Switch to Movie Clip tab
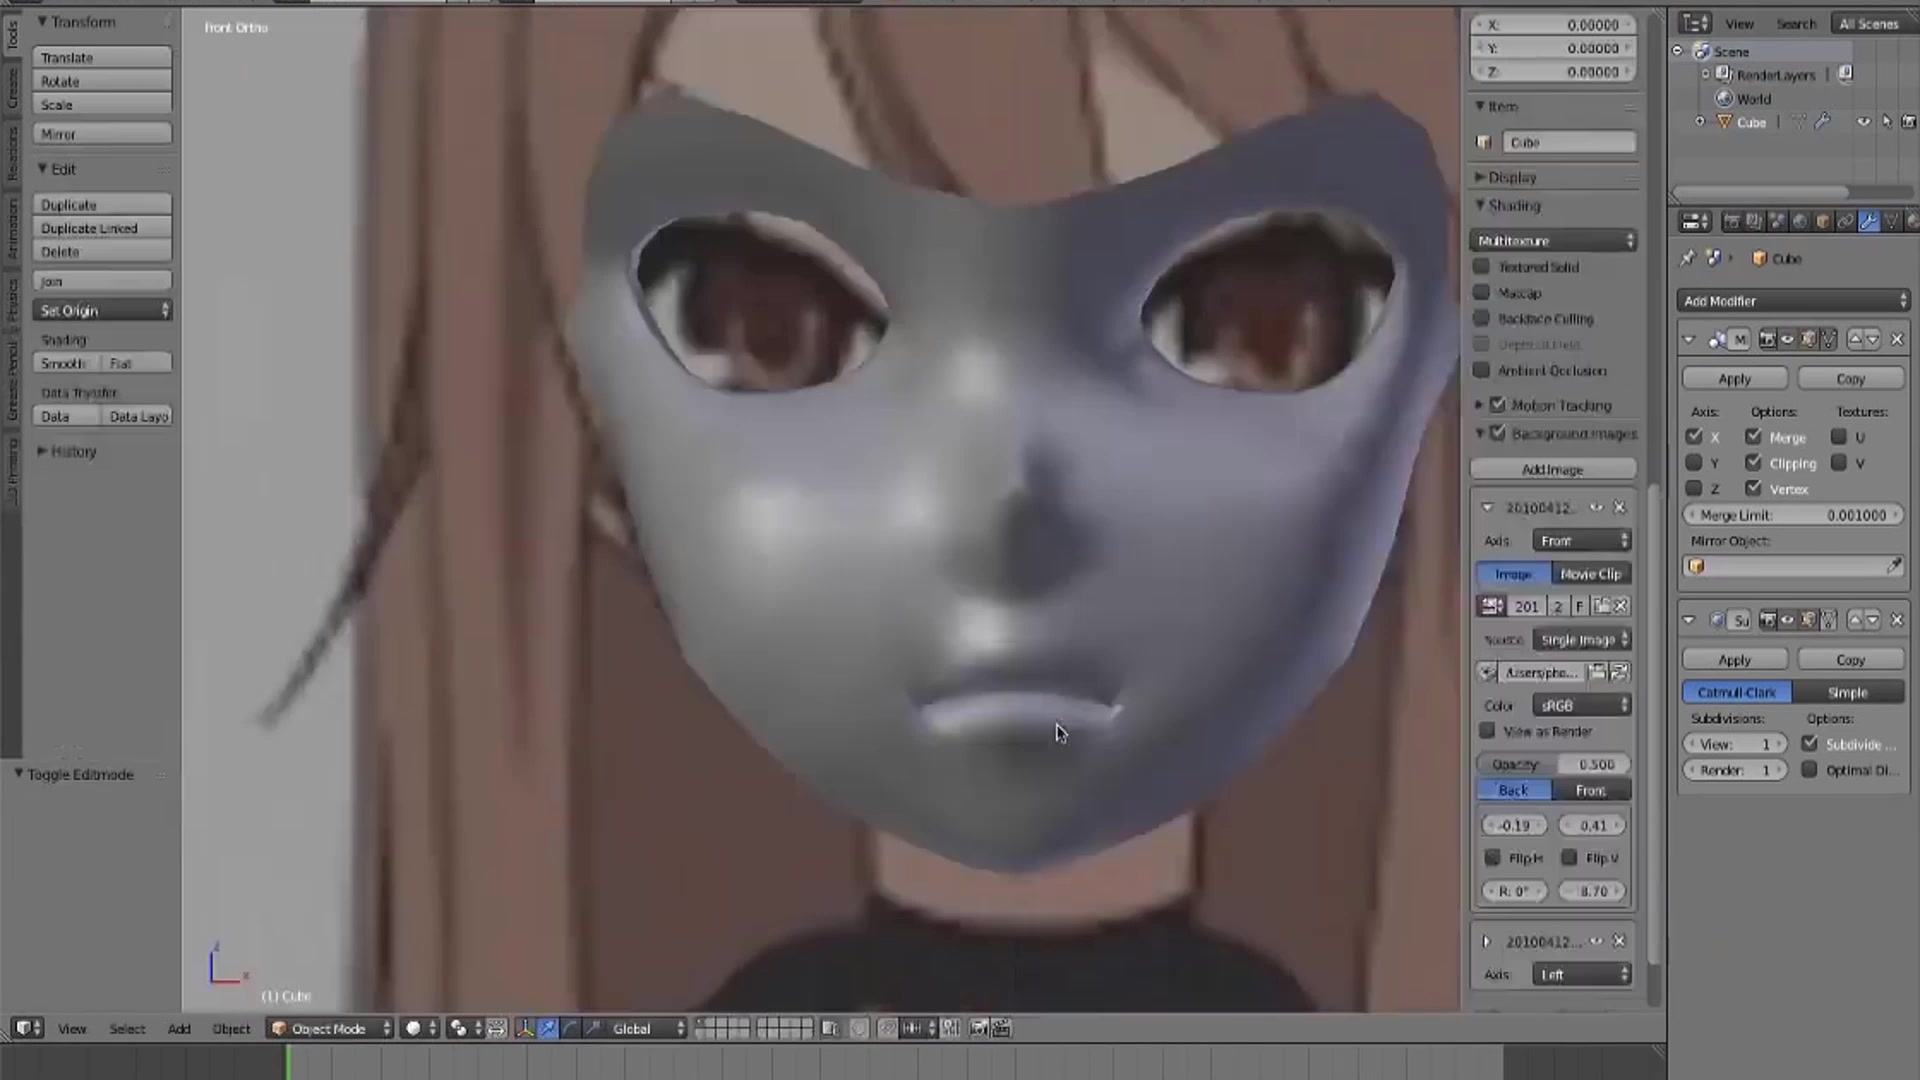This screenshot has height=1080, width=1920. tap(1590, 575)
